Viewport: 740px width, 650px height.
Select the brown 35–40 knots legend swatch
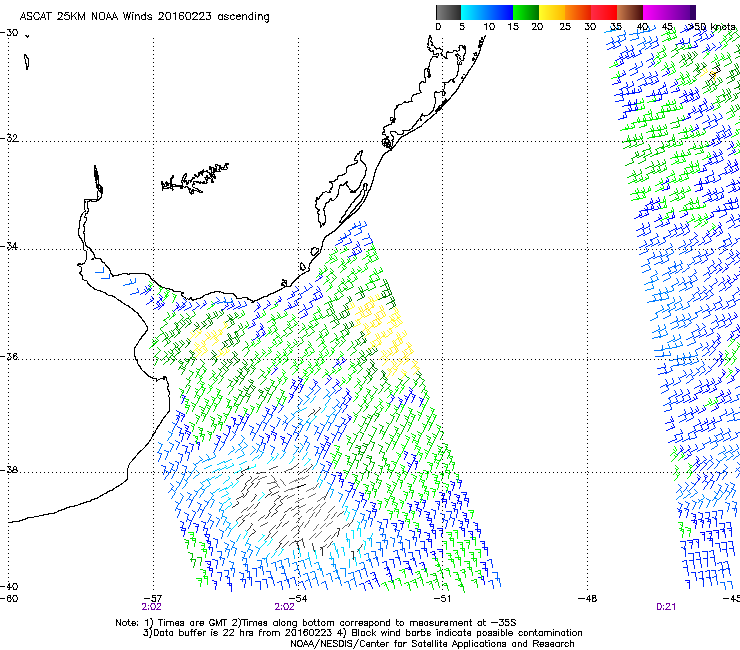coord(630,12)
